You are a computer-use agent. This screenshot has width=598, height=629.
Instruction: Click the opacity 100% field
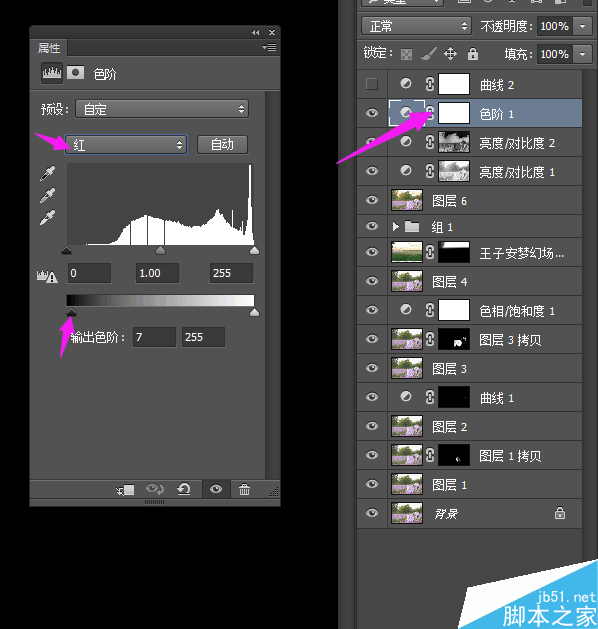point(555,26)
